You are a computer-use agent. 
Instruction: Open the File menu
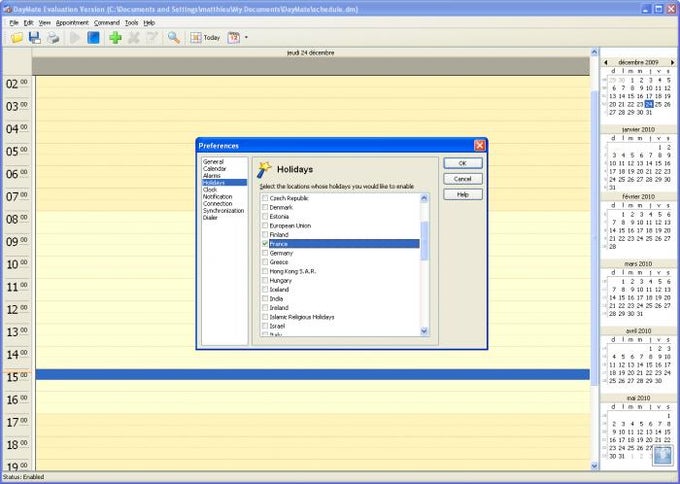point(14,23)
